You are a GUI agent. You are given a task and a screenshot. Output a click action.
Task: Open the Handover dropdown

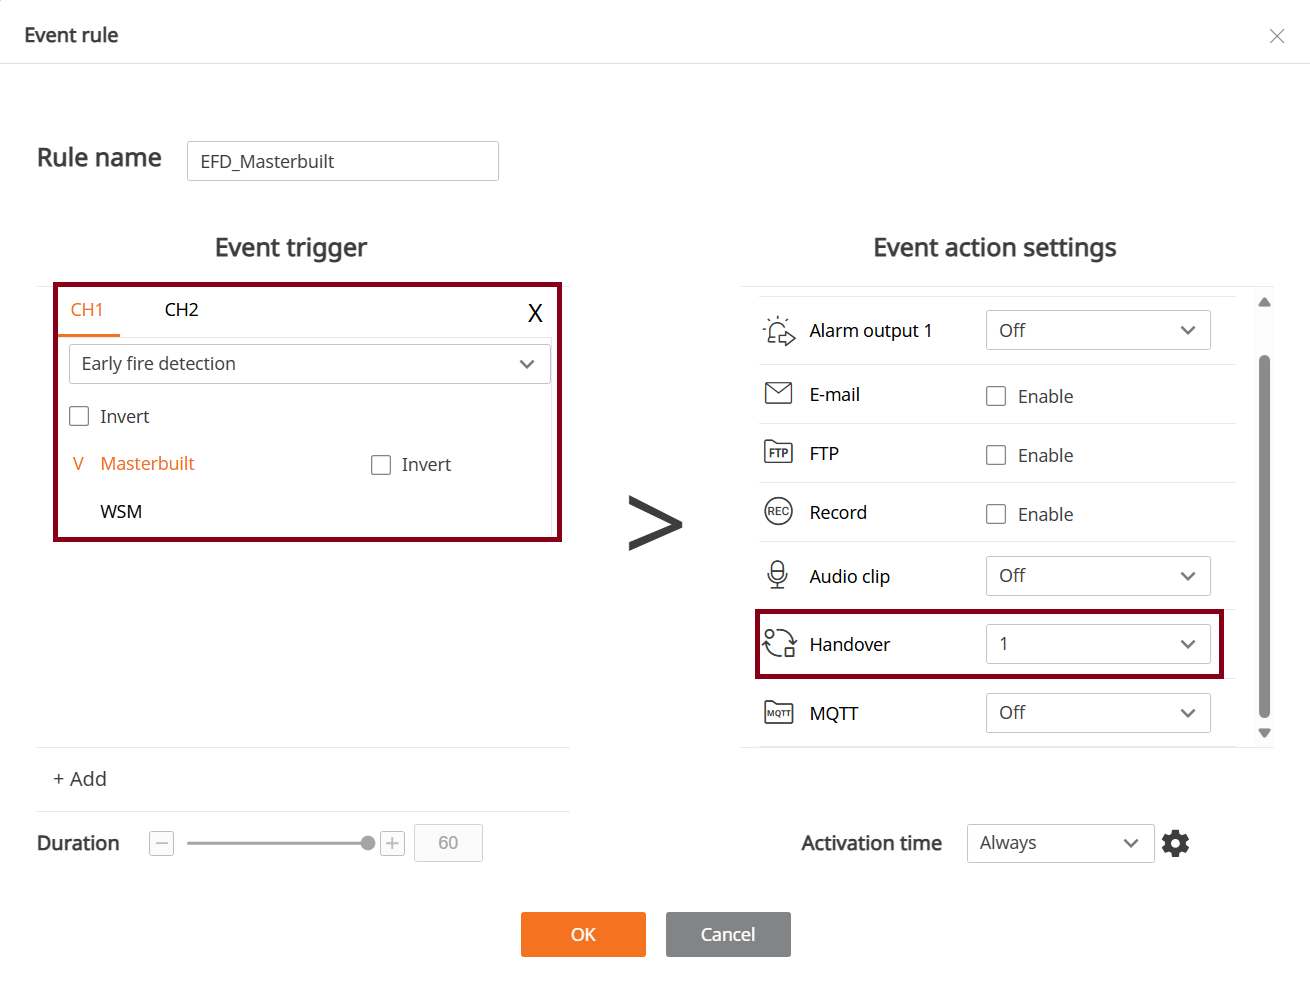tap(1097, 644)
